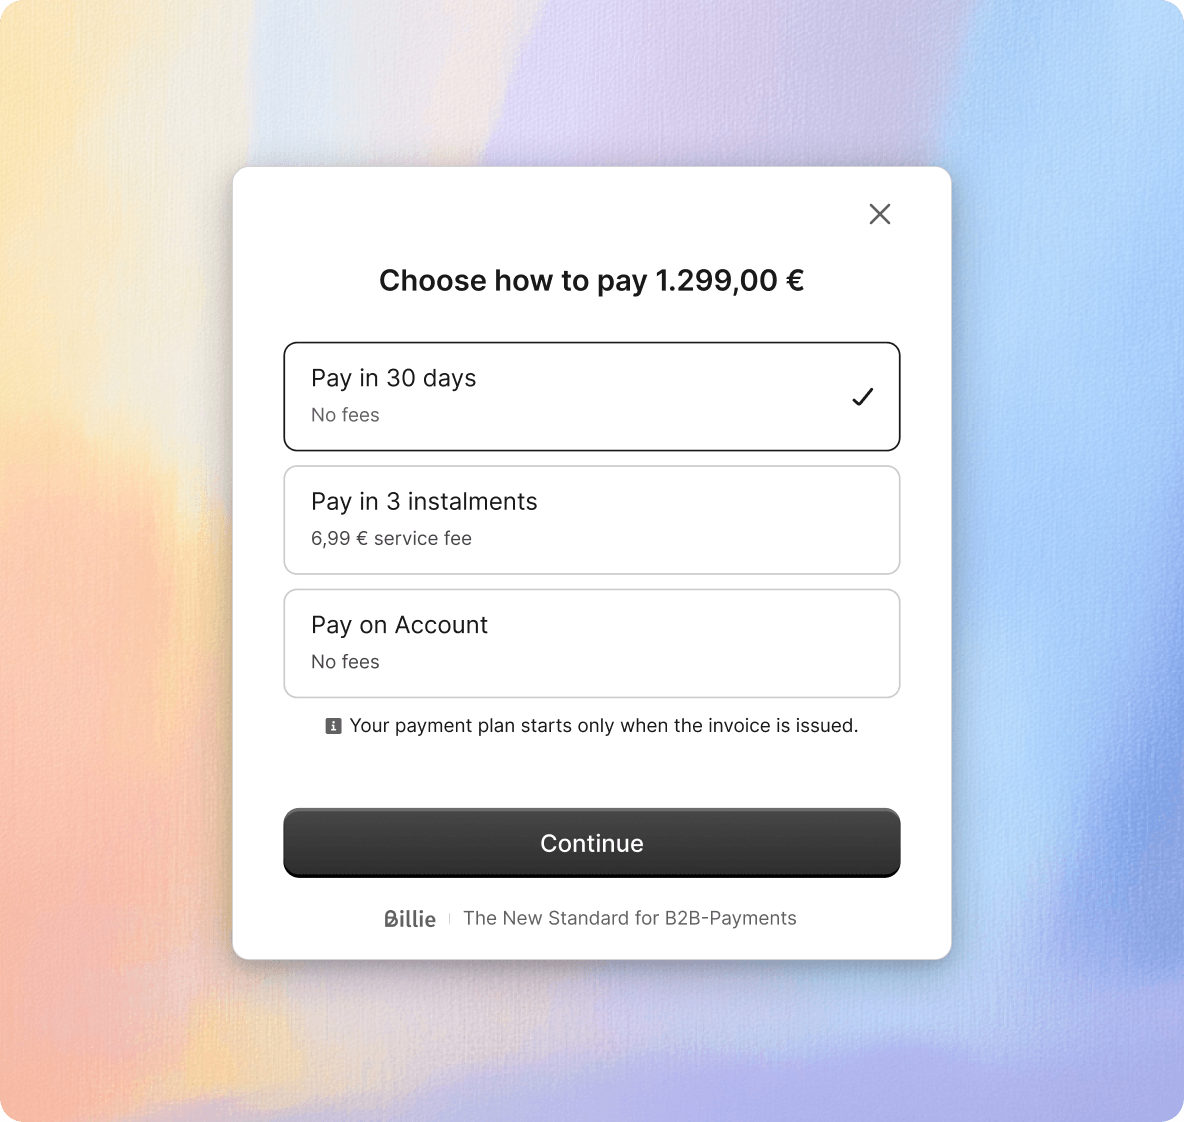Click the No fees text under Pay in 30 days
This screenshot has height=1122, width=1184.
[345, 415]
